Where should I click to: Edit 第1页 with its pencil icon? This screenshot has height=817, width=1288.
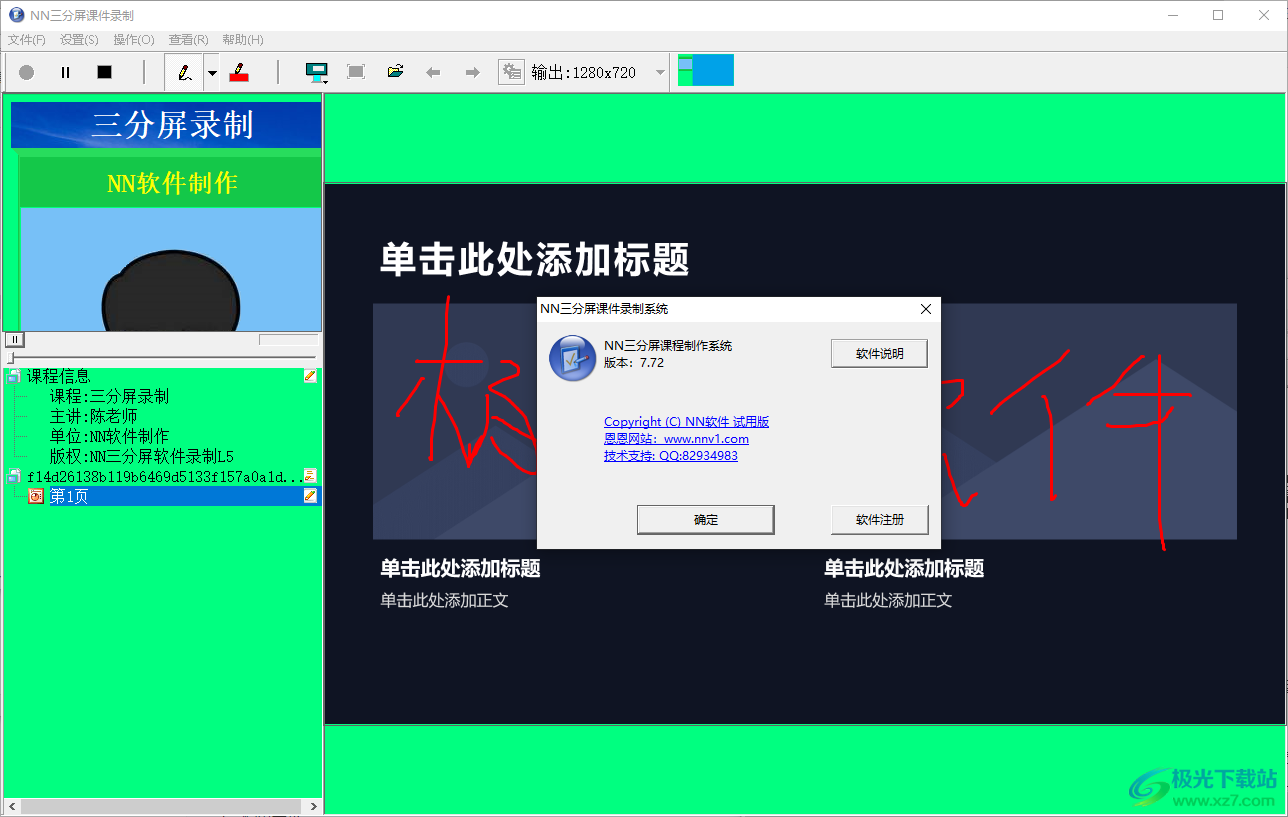click(311, 496)
